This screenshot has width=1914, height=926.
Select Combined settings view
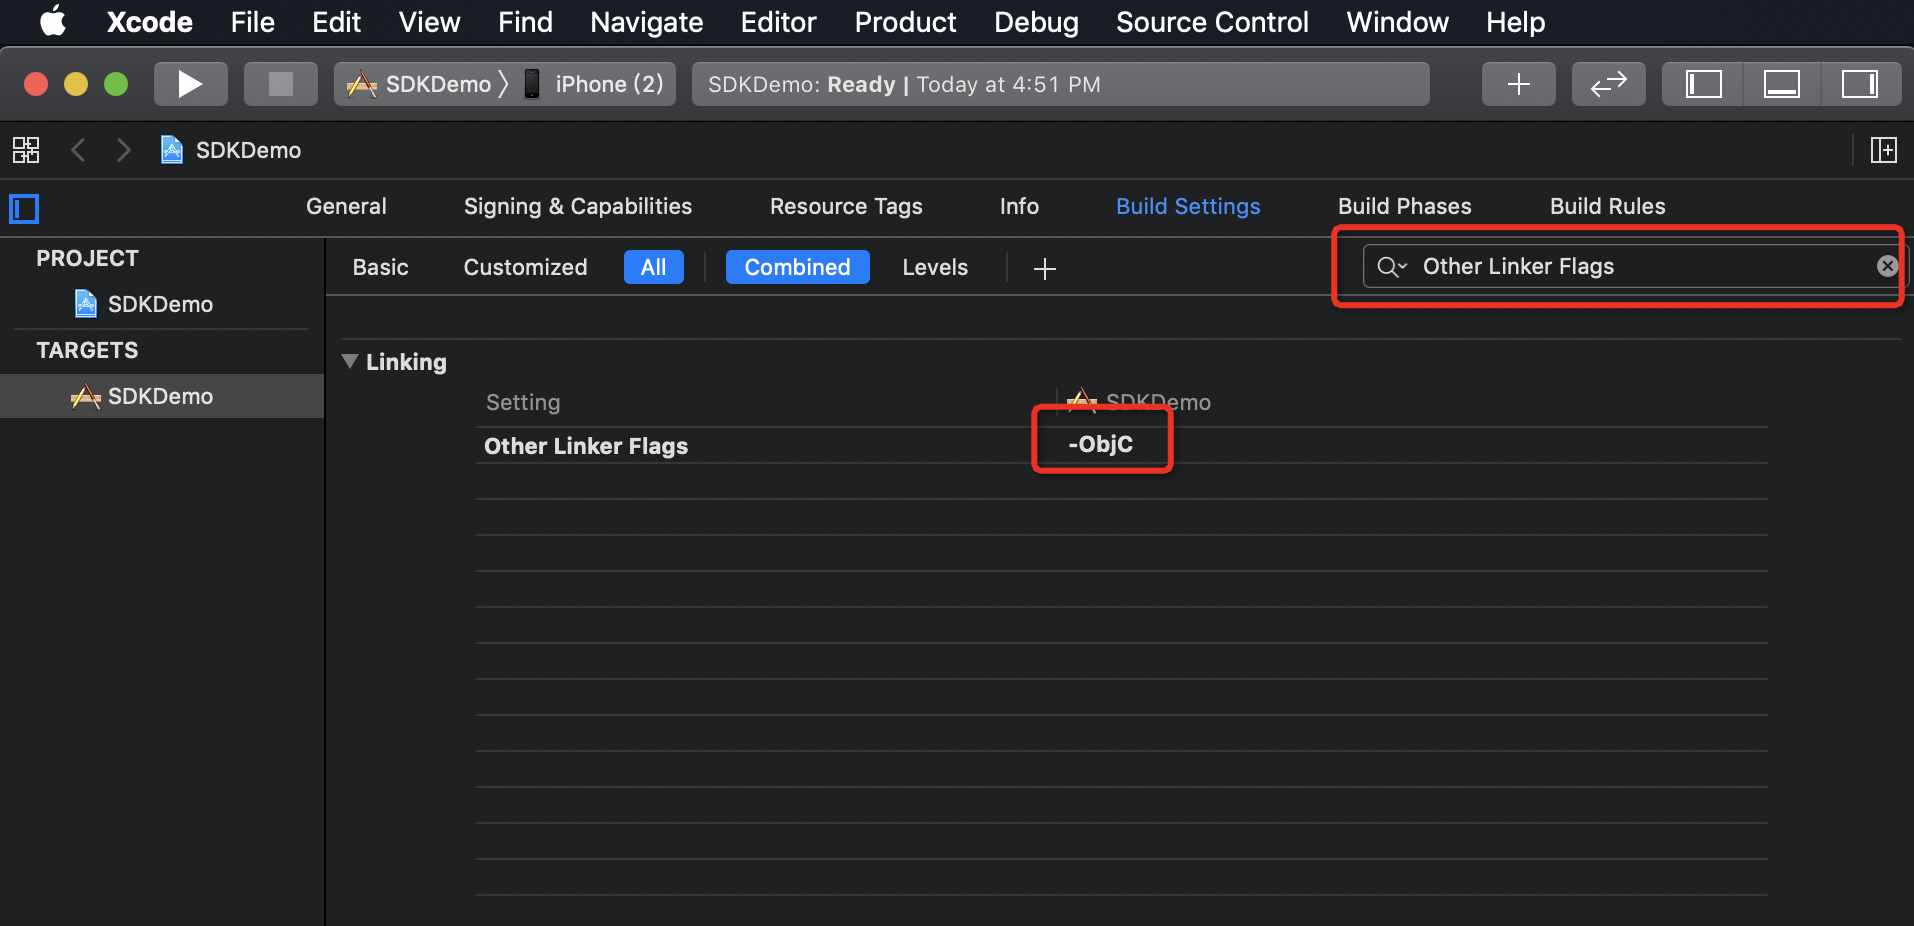tap(797, 267)
